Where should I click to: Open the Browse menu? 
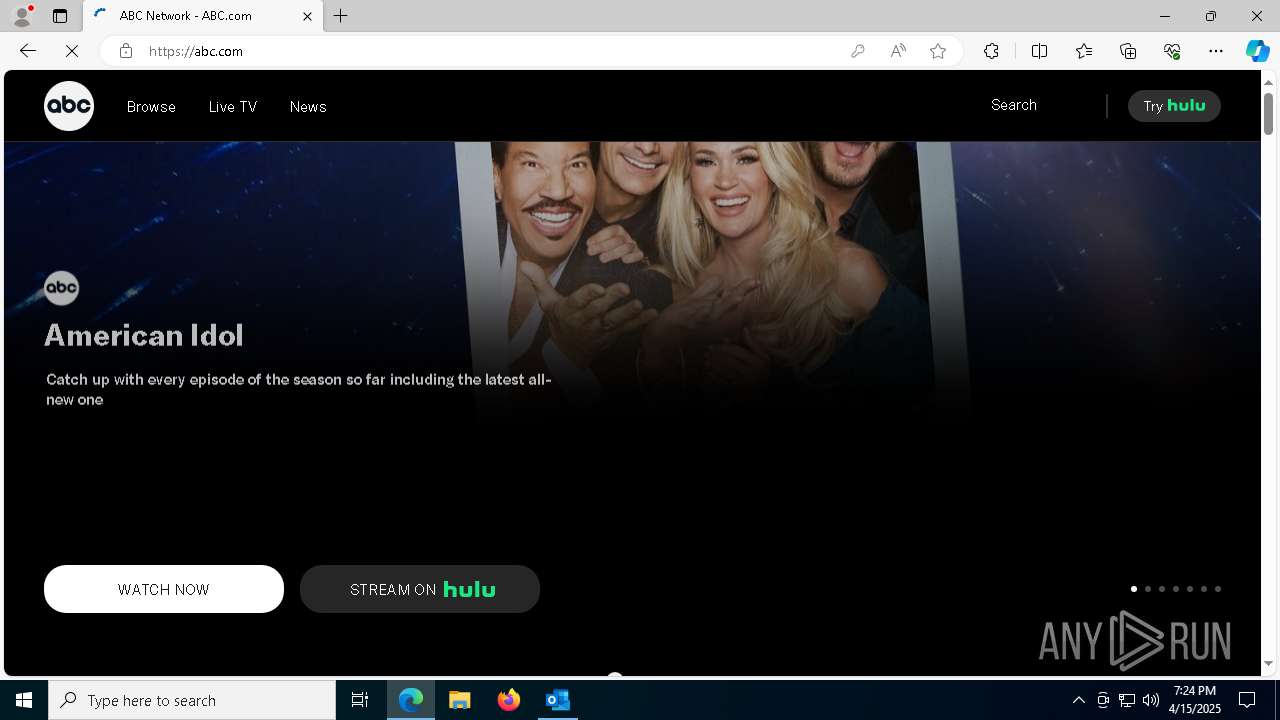coord(151,107)
